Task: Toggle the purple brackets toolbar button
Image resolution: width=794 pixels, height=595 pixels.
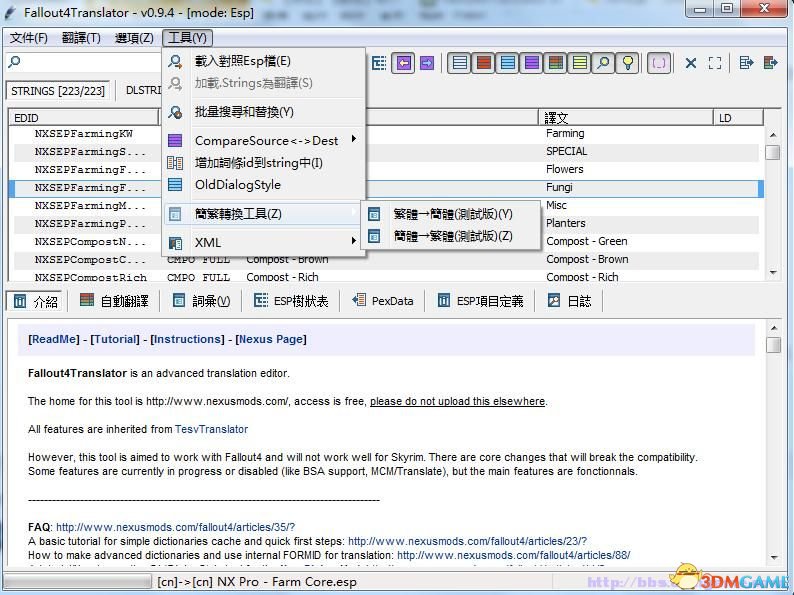Action: [x=659, y=63]
